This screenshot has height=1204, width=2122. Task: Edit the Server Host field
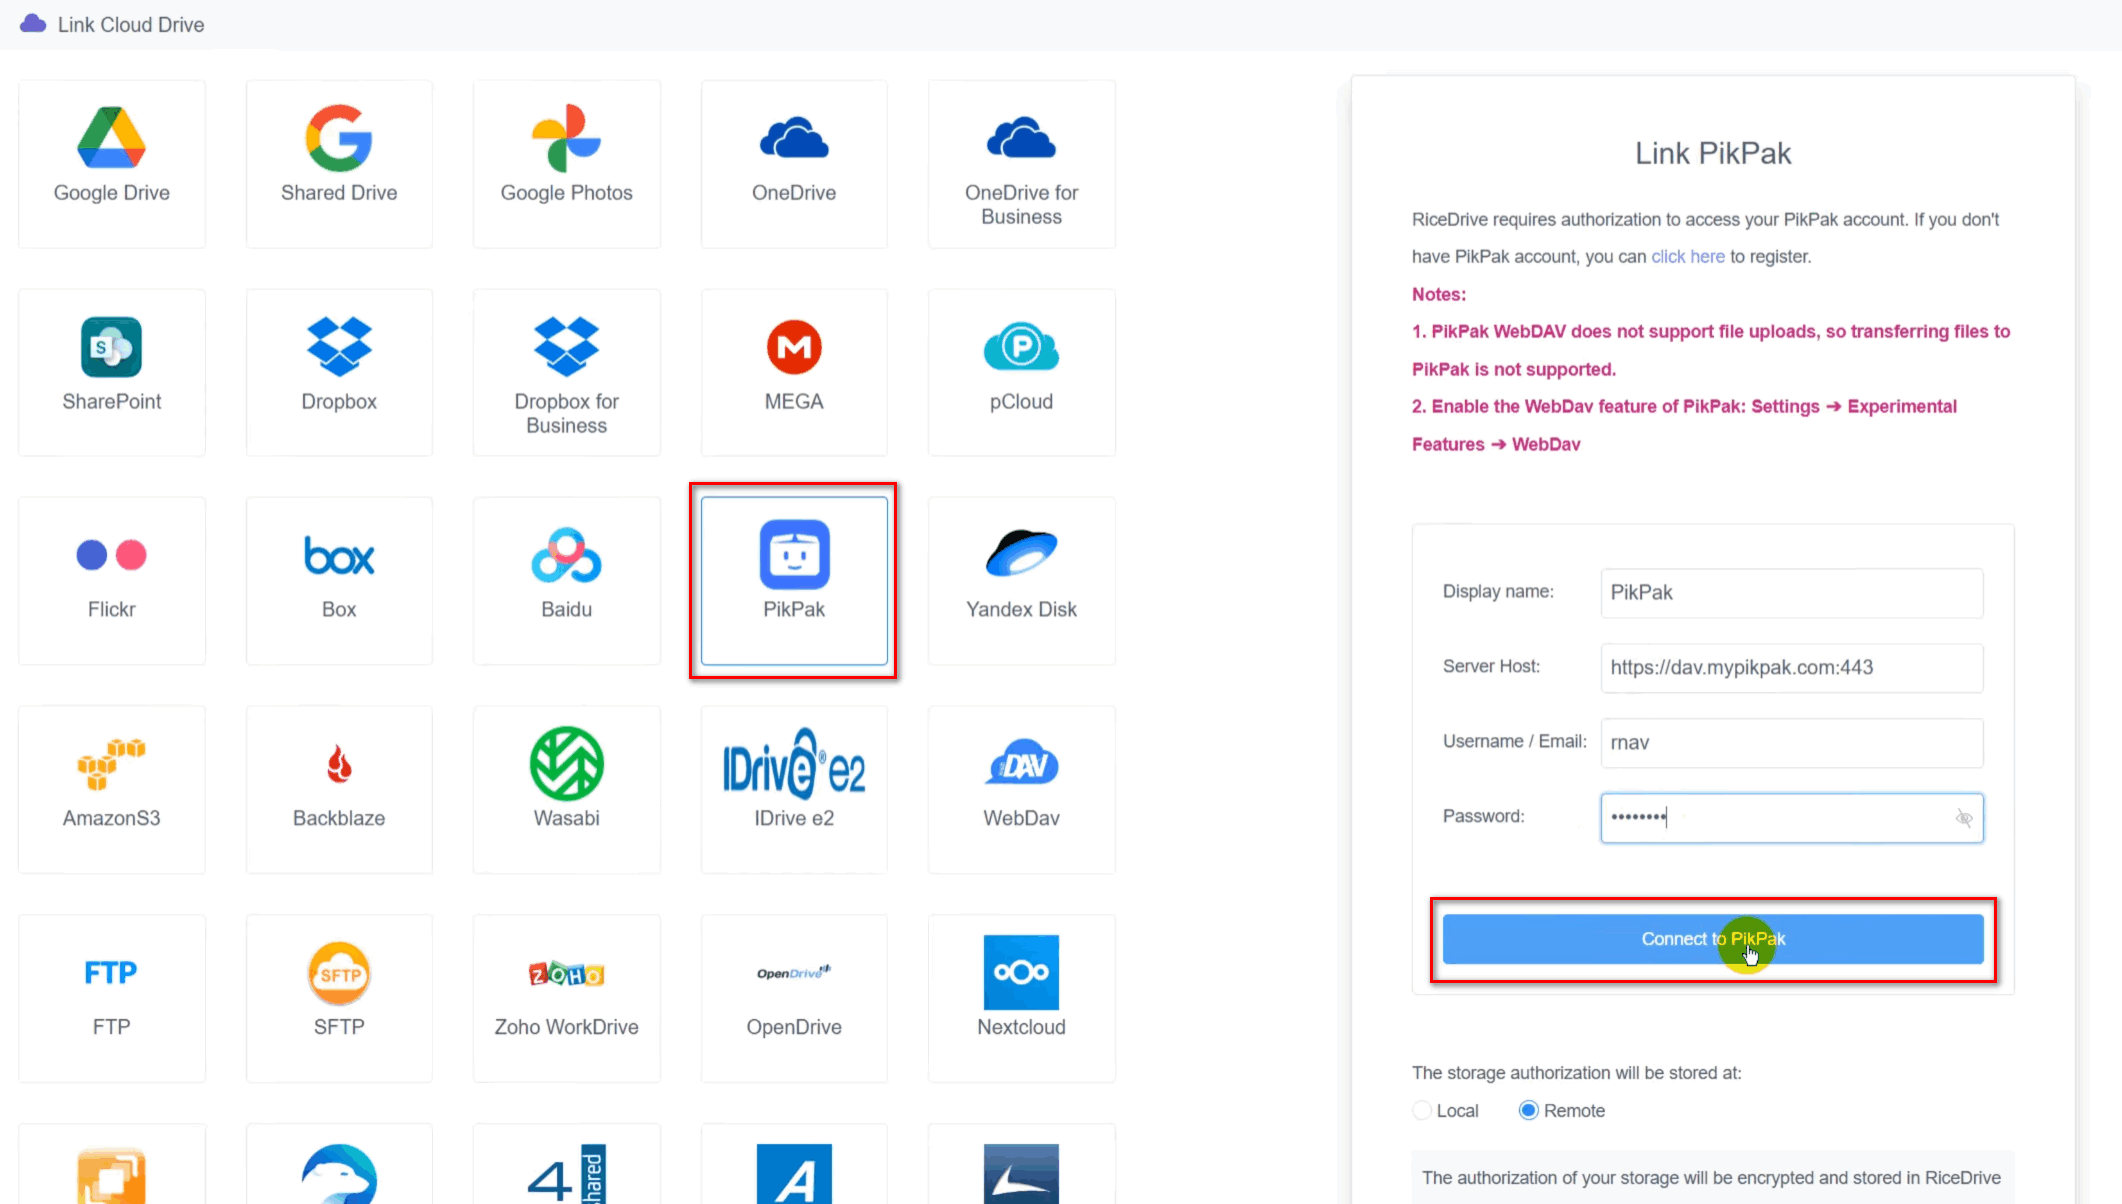coord(1791,667)
